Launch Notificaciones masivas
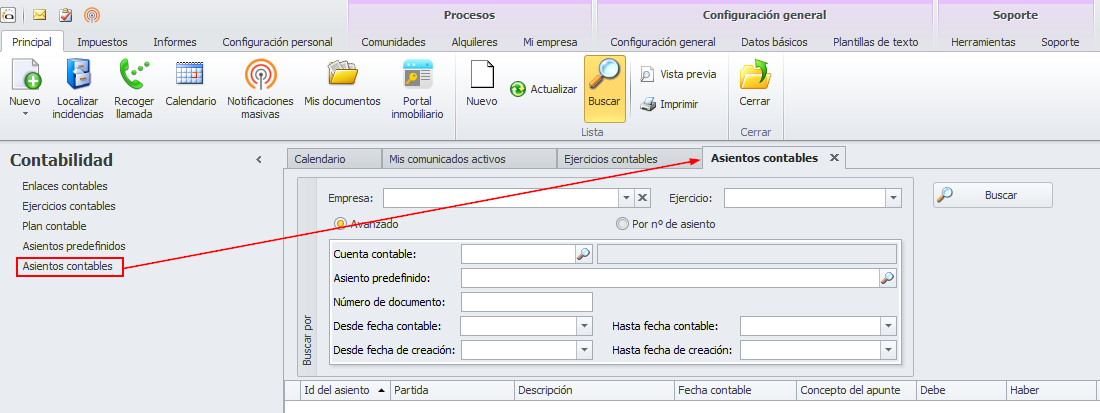This screenshot has height=413, width=1100. click(260, 76)
